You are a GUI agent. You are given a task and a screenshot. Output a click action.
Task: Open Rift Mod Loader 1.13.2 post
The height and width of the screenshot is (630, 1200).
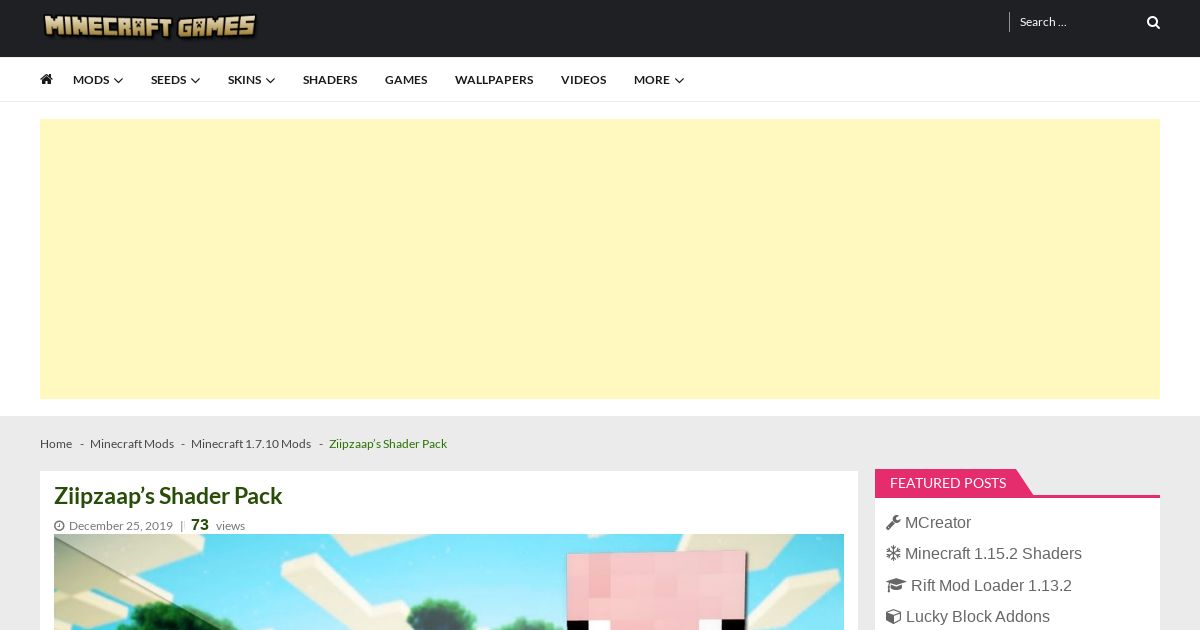[x=991, y=586]
